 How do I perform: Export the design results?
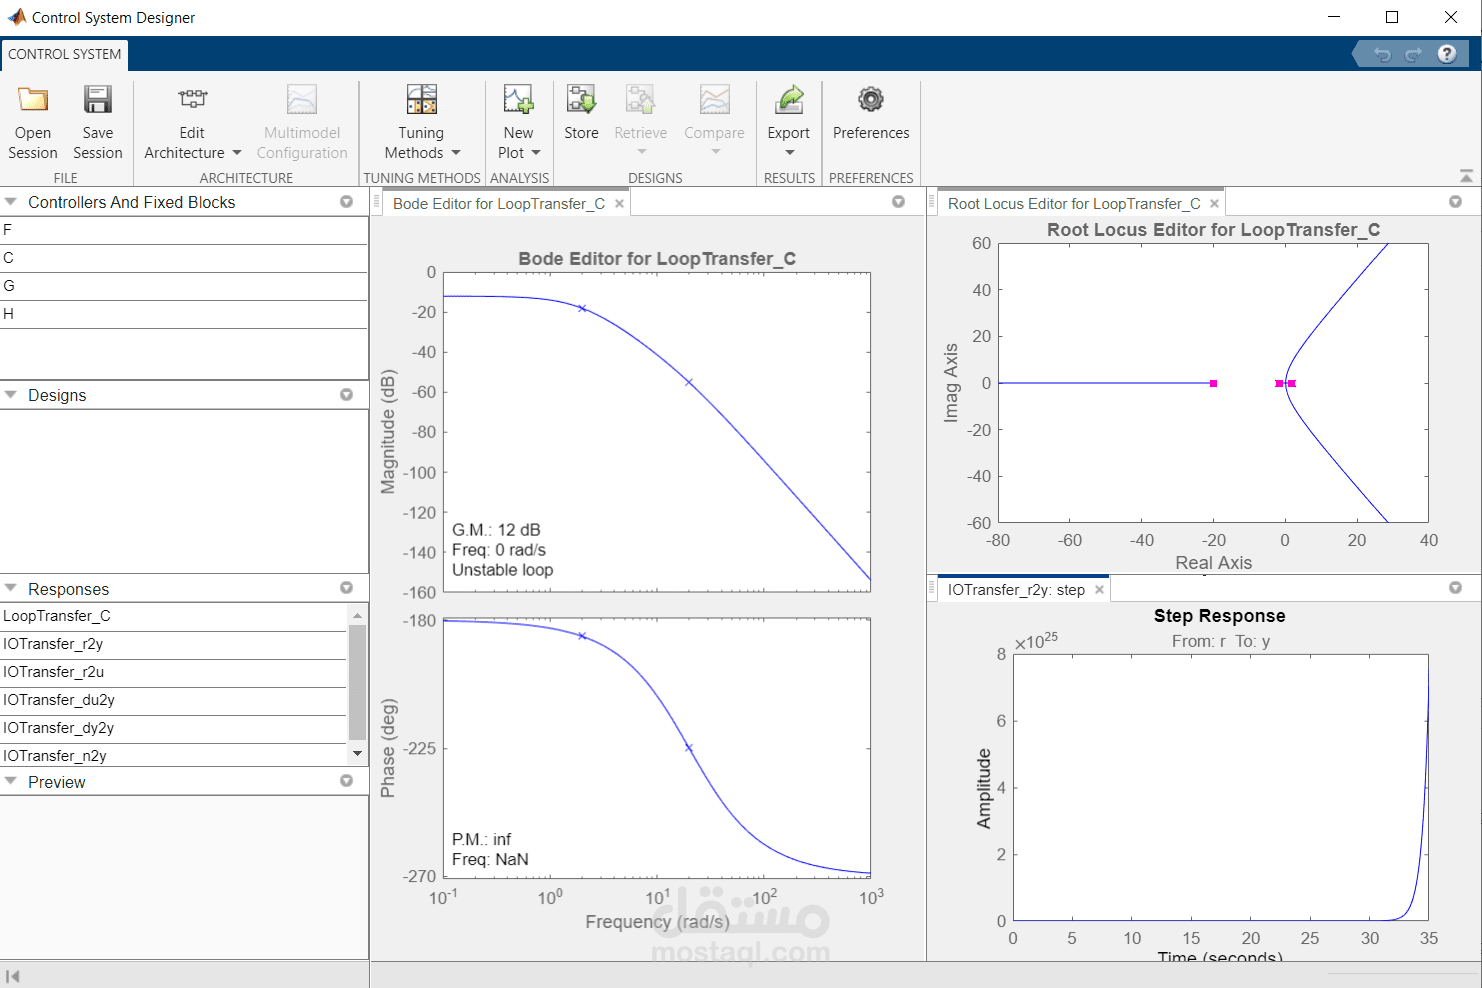click(789, 110)
